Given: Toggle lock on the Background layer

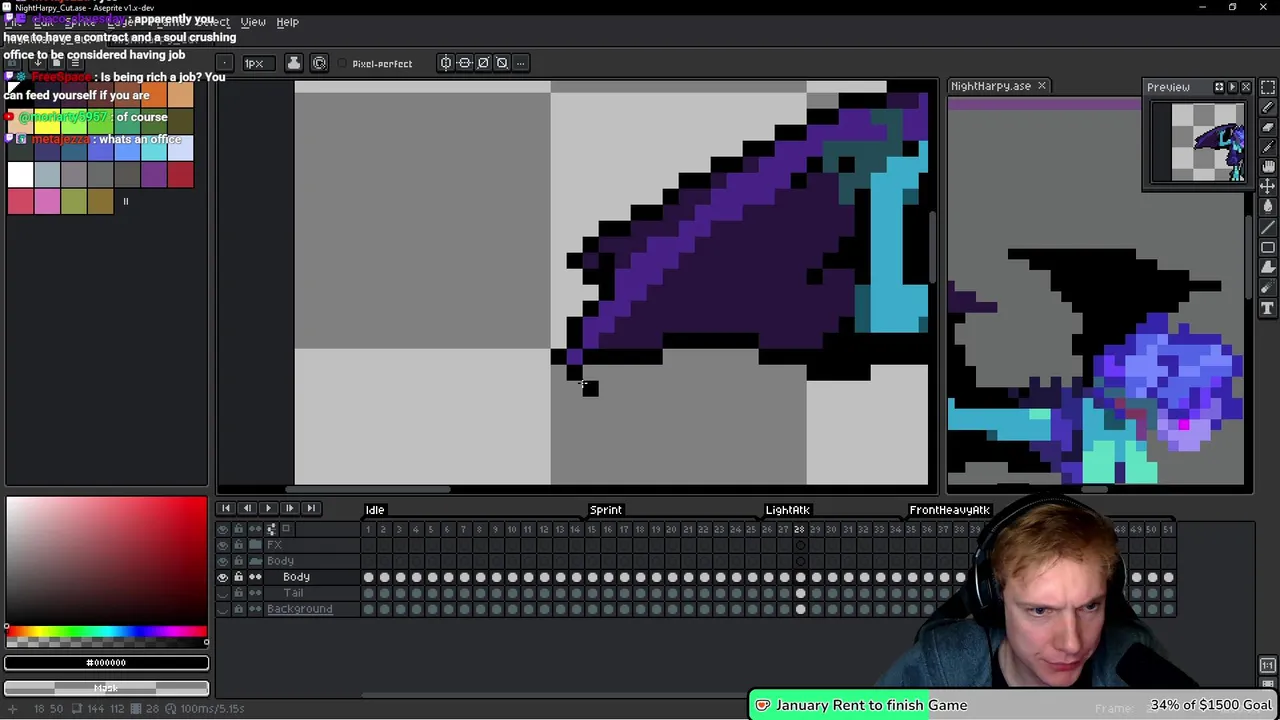Looking at the screenshot, I should pos(238,609).
